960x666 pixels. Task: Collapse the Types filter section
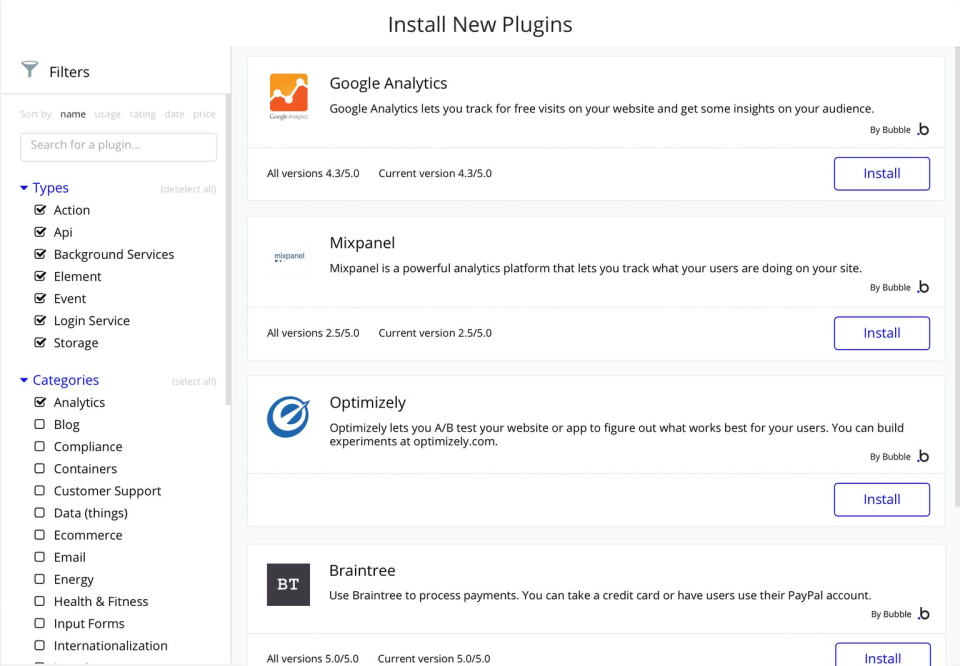[x=24, y=188]
